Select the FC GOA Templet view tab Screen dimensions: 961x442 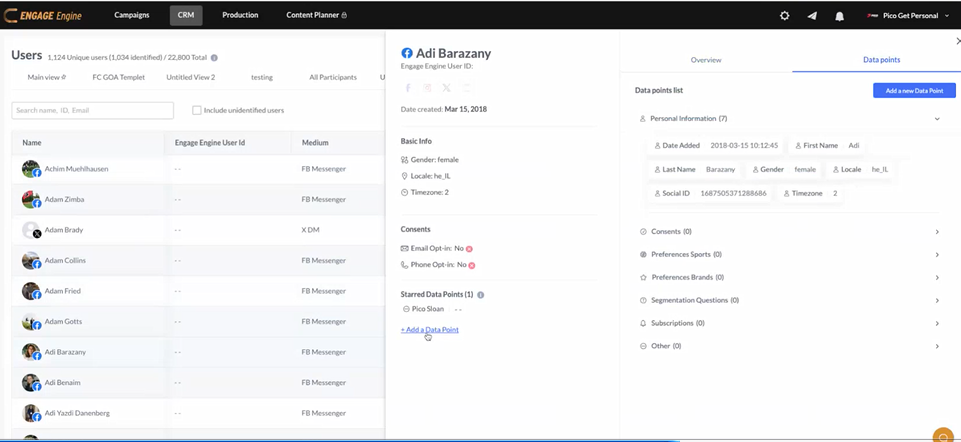coord(119,77)
